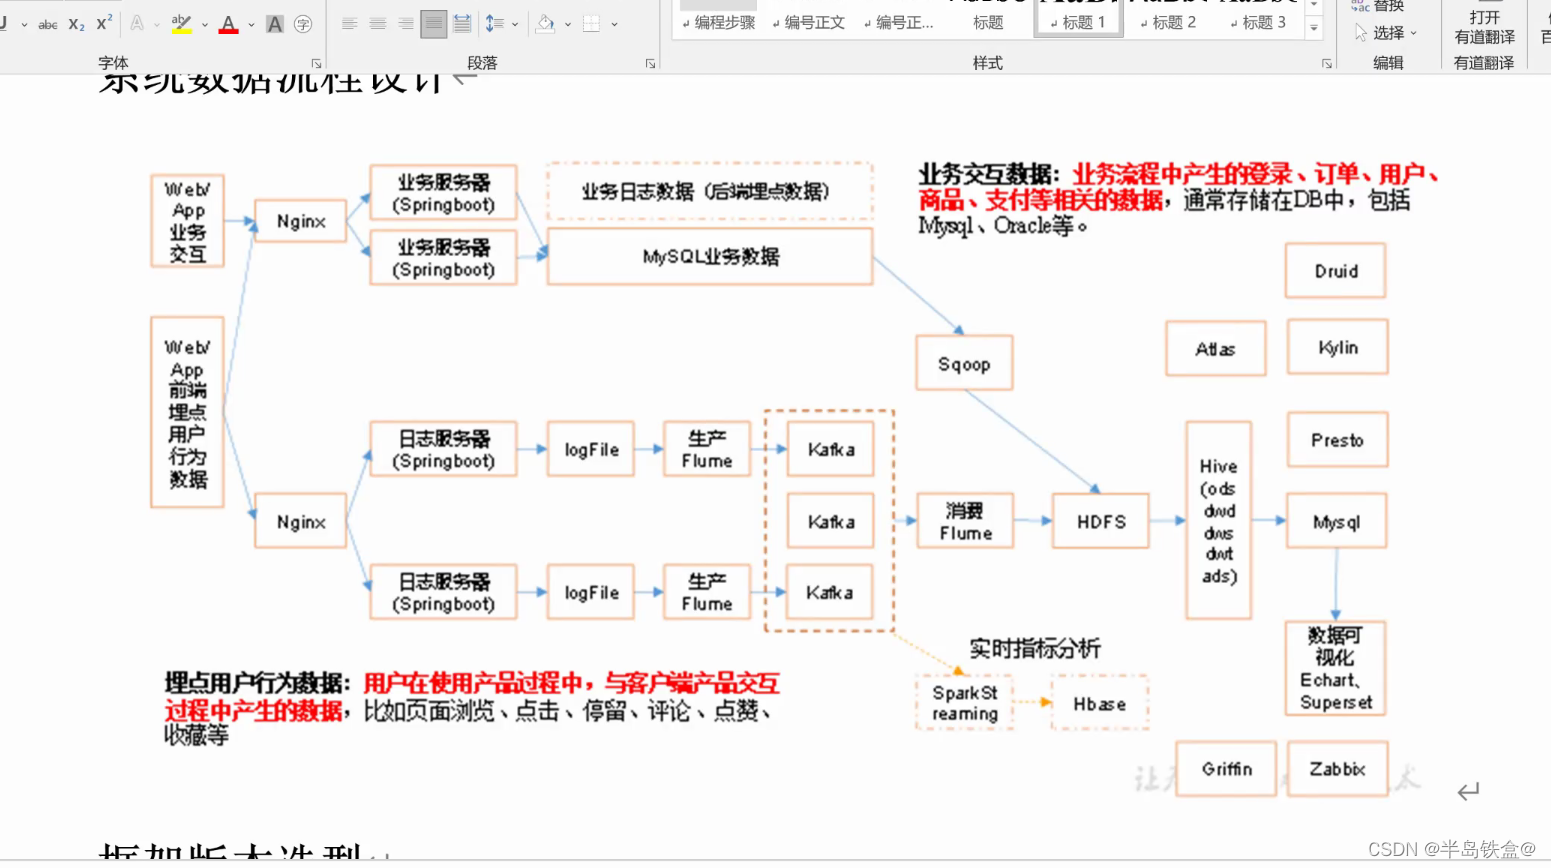Apply red font color
This screenshot has height=868, width=1551.
point(229,23)
